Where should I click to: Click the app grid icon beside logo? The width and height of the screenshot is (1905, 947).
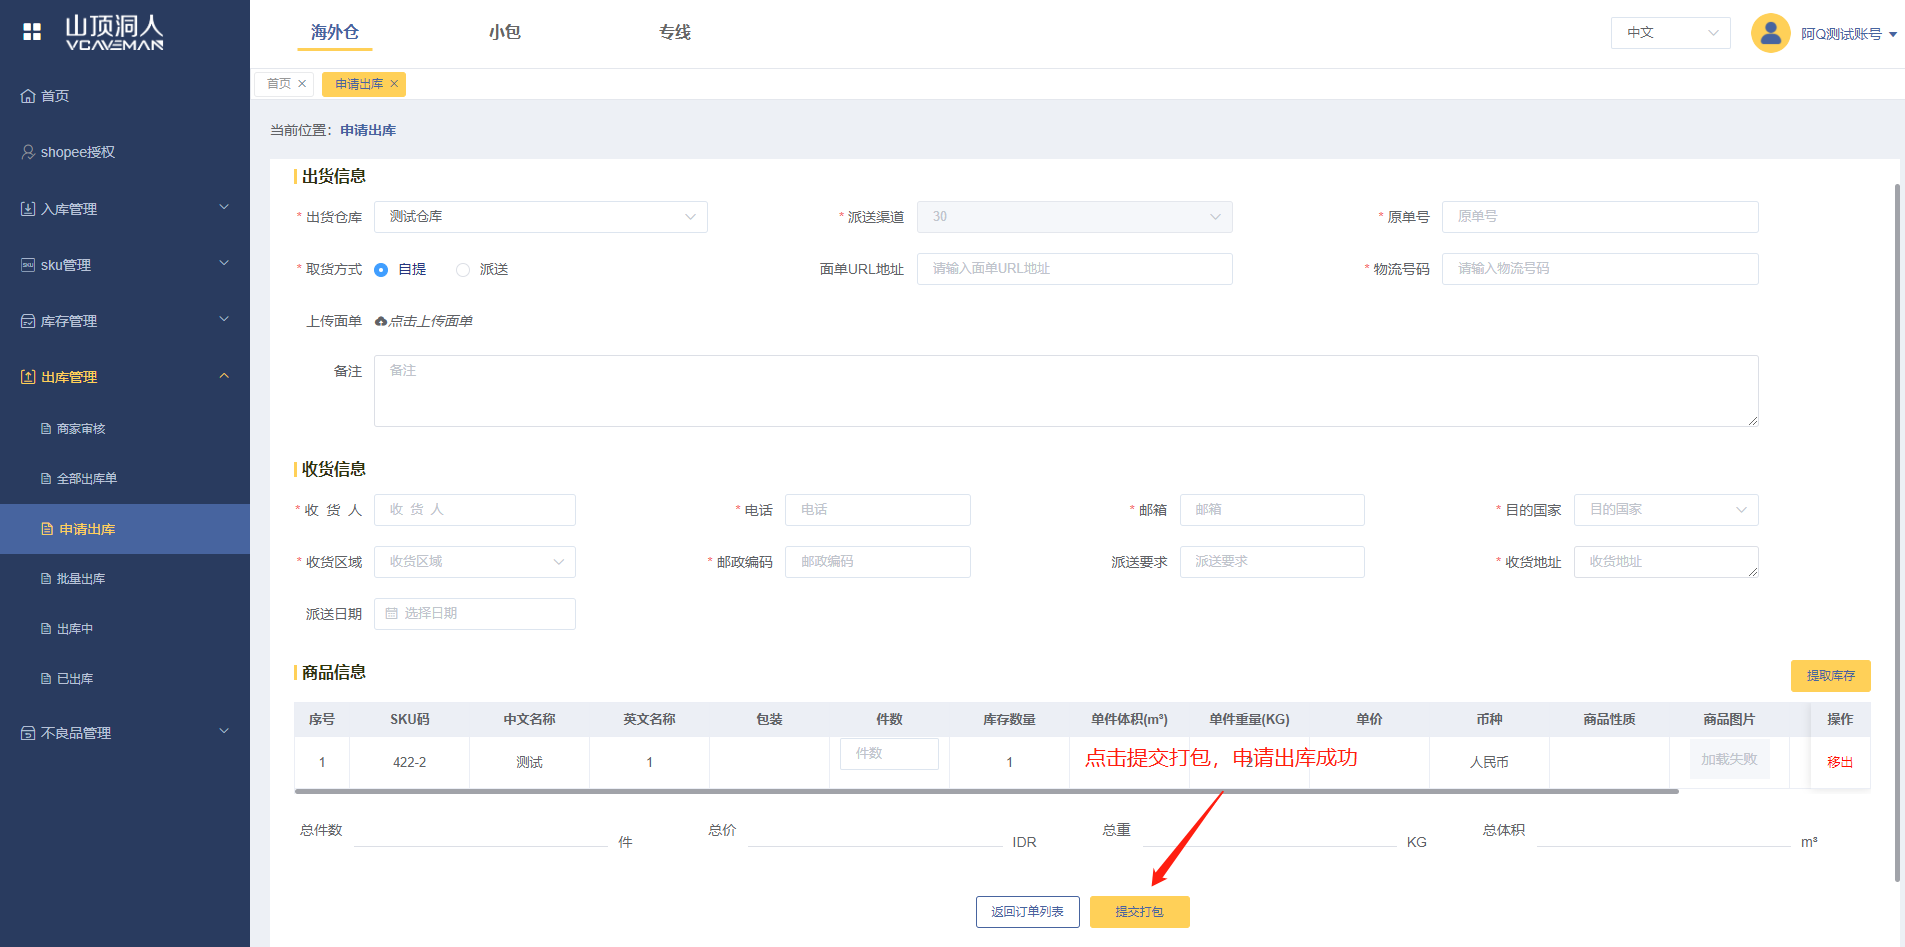pyautogui.click(x=32, y=32)
